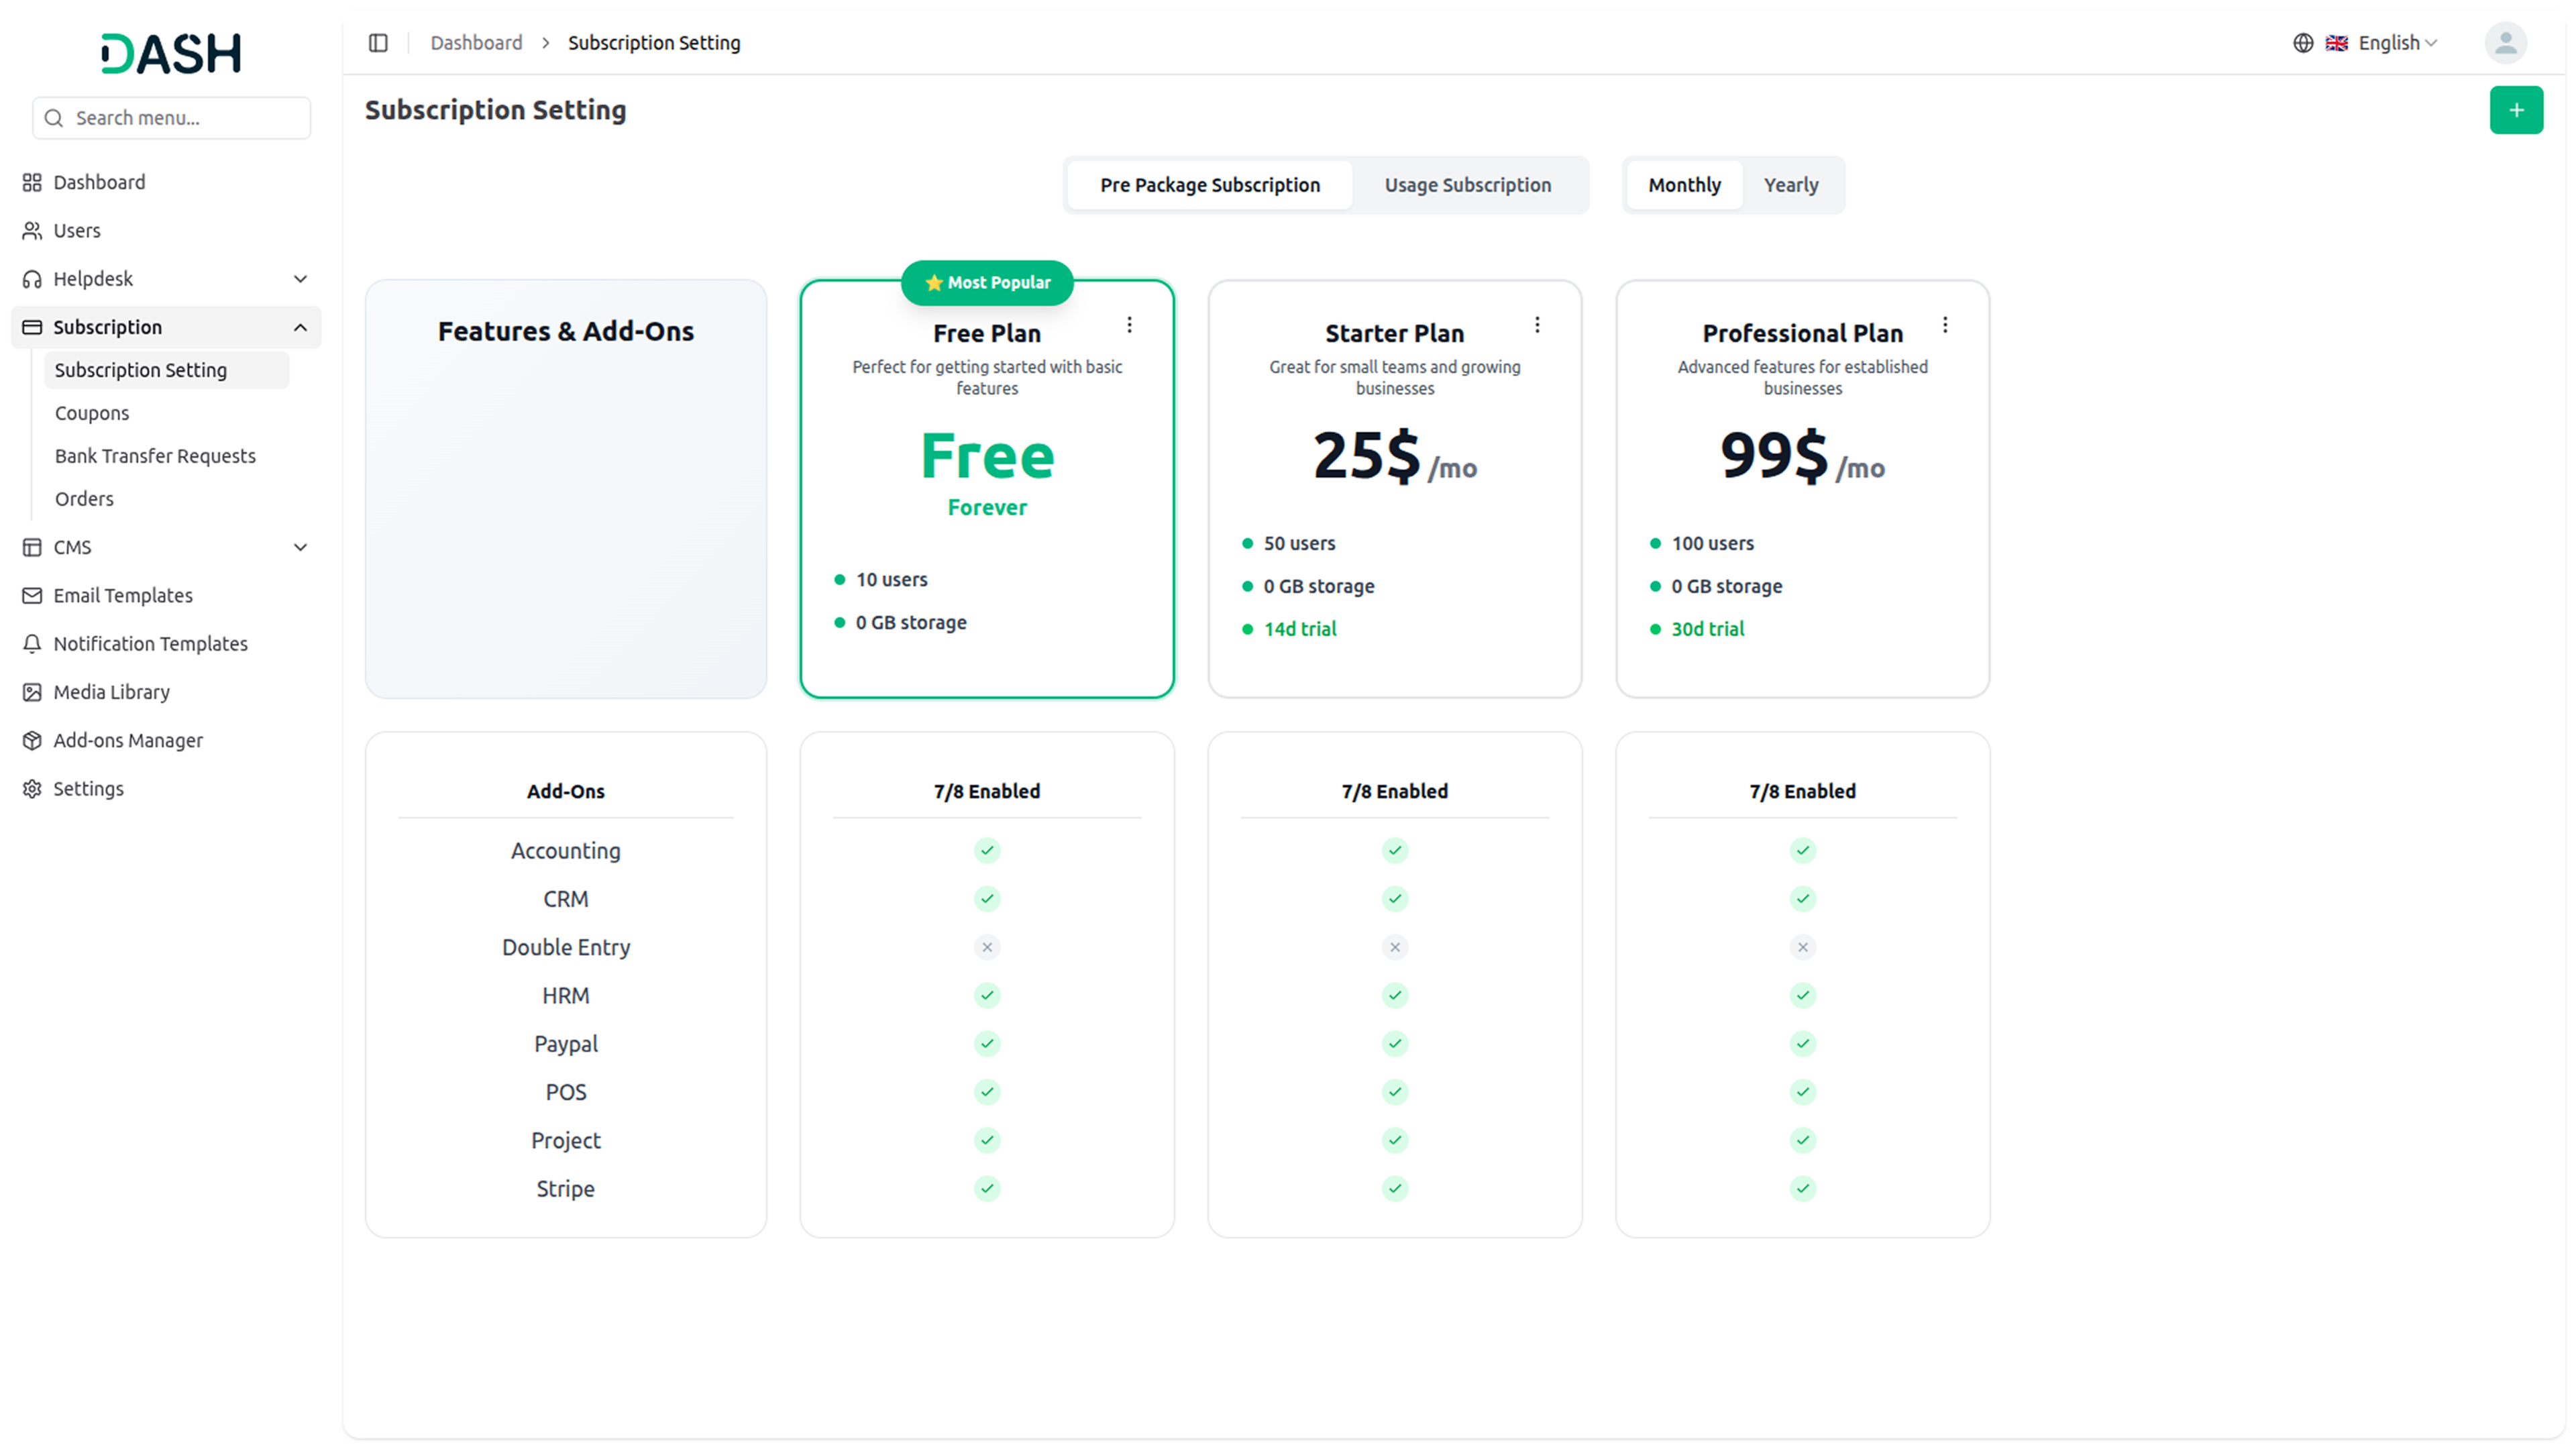Screen dimensions: 2576x1449
Task: Open the Starter Plan three-dot menu
Action: [1537, 325]
